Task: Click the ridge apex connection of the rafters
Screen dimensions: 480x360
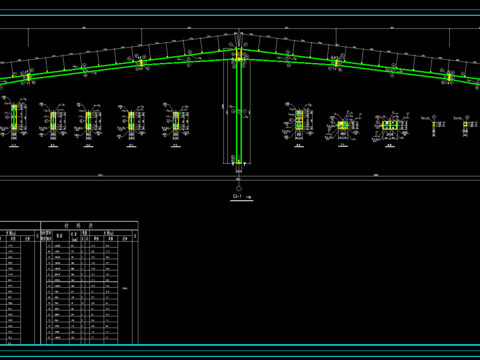Action: (x=239, y=54)
